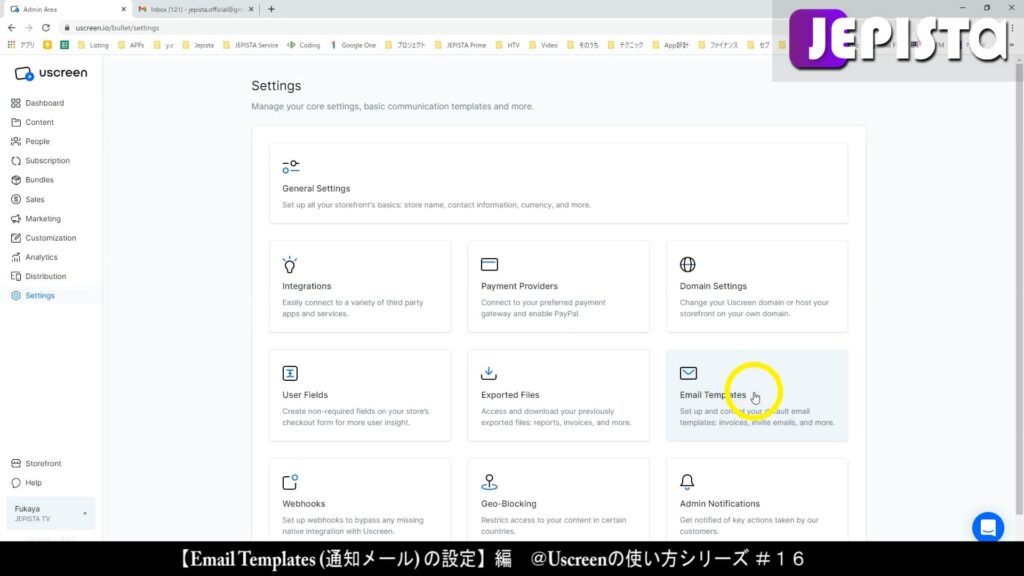
Task: Click the Subscription refresh icon in the sidebar
Action: click(16, 161)
